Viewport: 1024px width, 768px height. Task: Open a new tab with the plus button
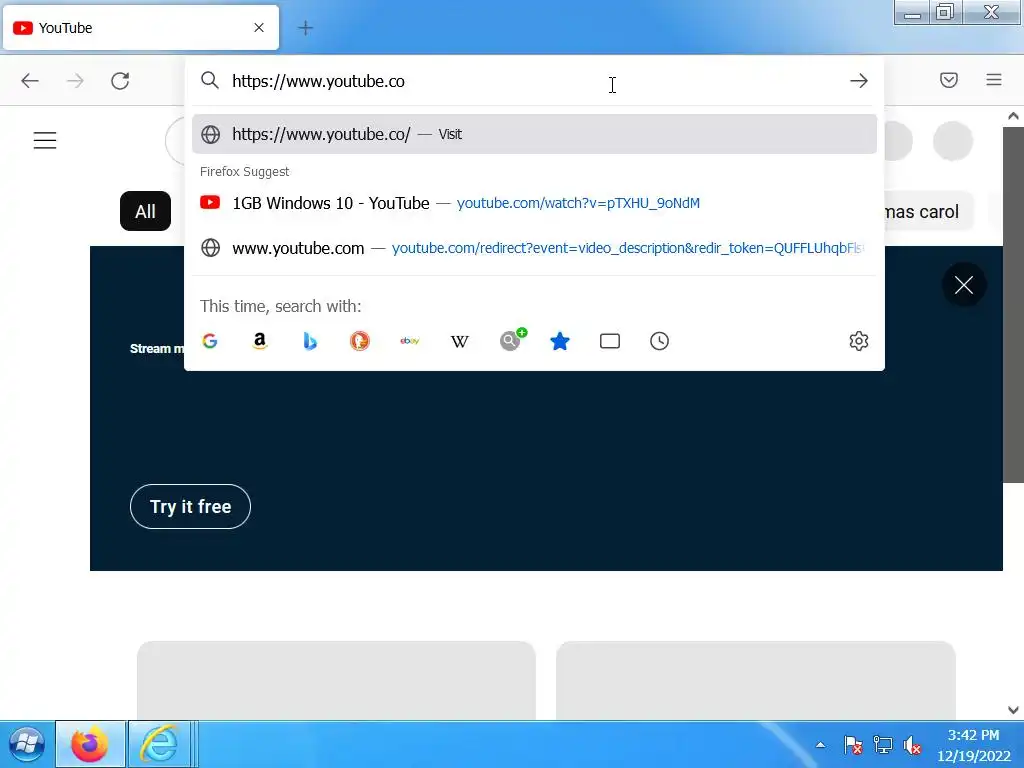(x=305, y=28)
